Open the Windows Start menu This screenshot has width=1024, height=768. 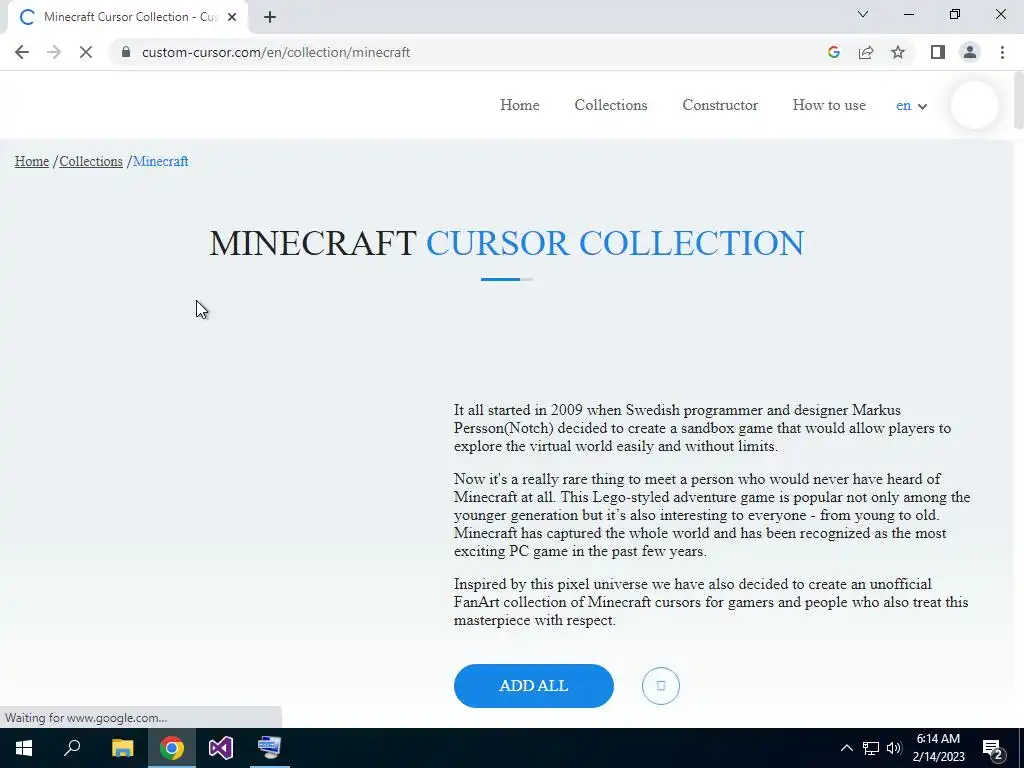24,748
